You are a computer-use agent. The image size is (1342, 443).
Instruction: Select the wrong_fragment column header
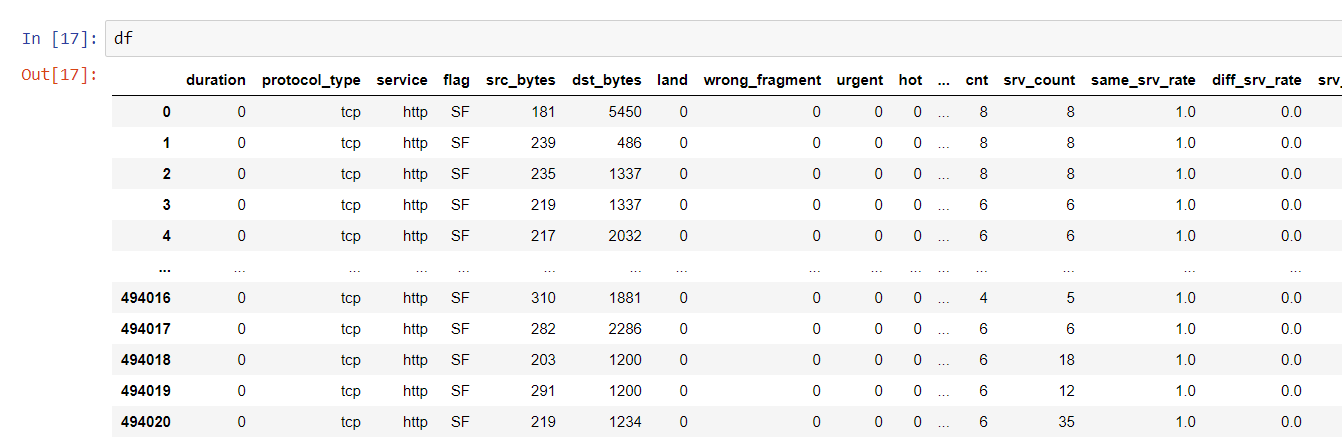[762, 80]
